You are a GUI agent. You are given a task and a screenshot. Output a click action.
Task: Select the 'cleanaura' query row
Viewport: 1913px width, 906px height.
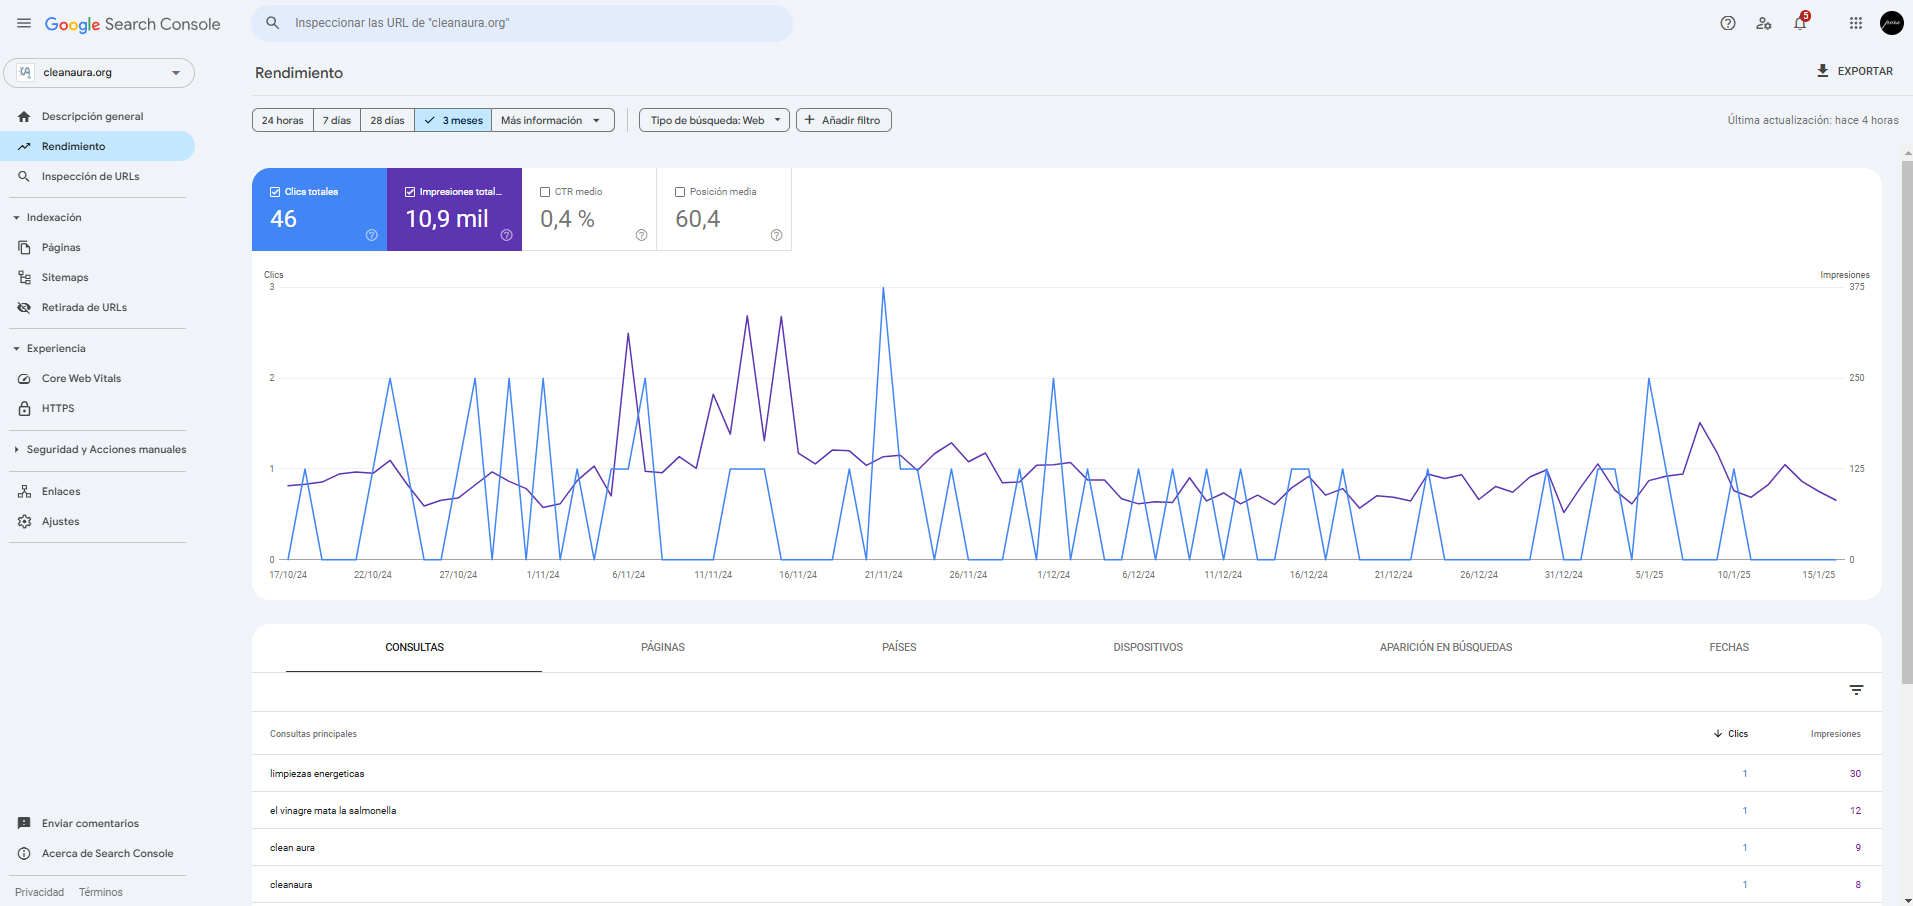(1066, 884)
